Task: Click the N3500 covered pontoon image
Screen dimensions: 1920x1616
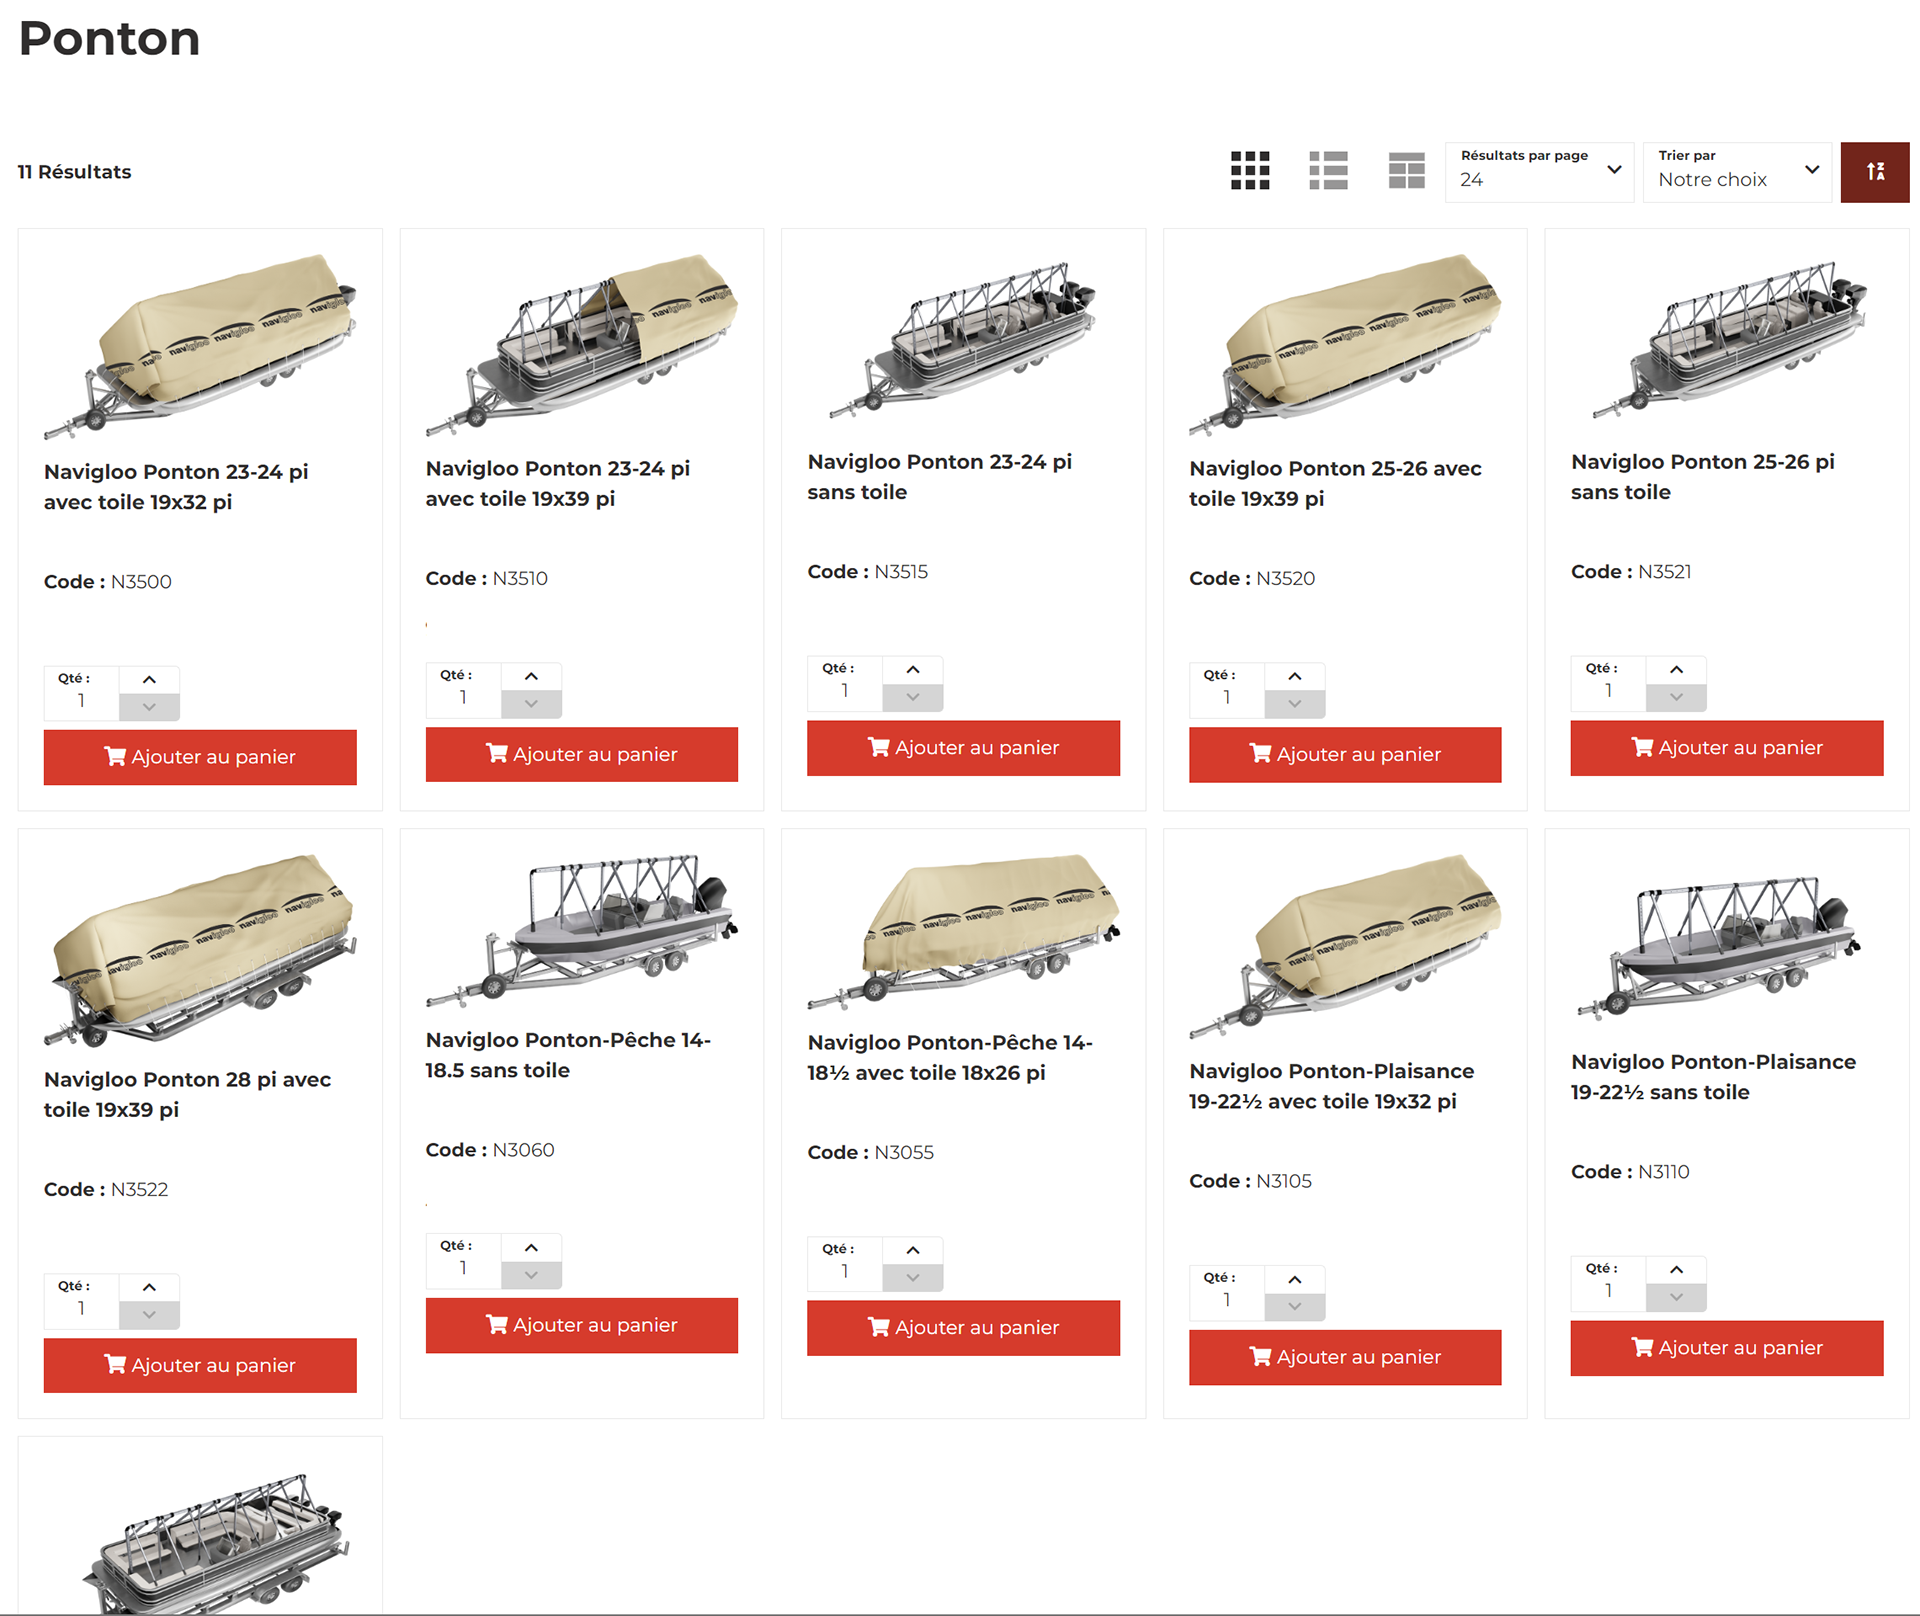Action: tap(200, 347)
